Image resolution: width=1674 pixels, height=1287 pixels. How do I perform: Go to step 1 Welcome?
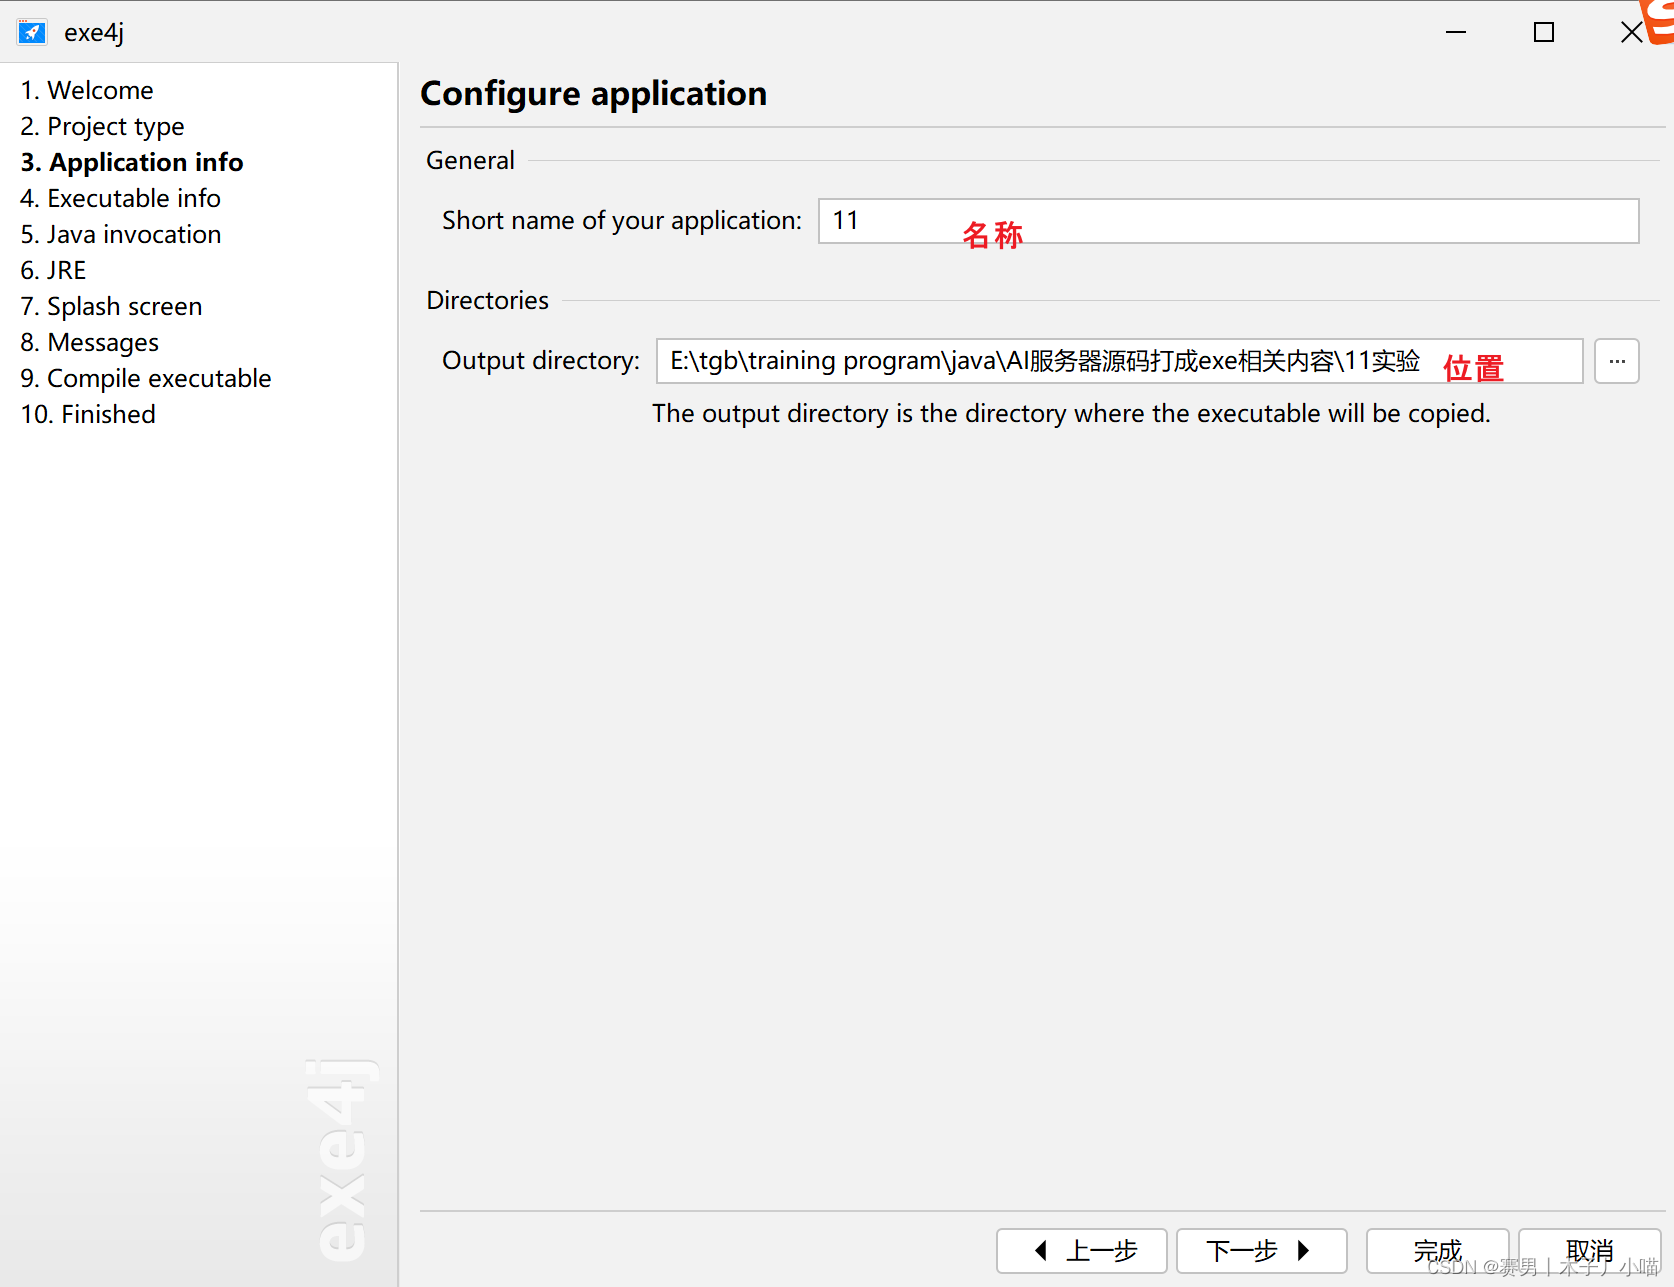tap(87, 90)
